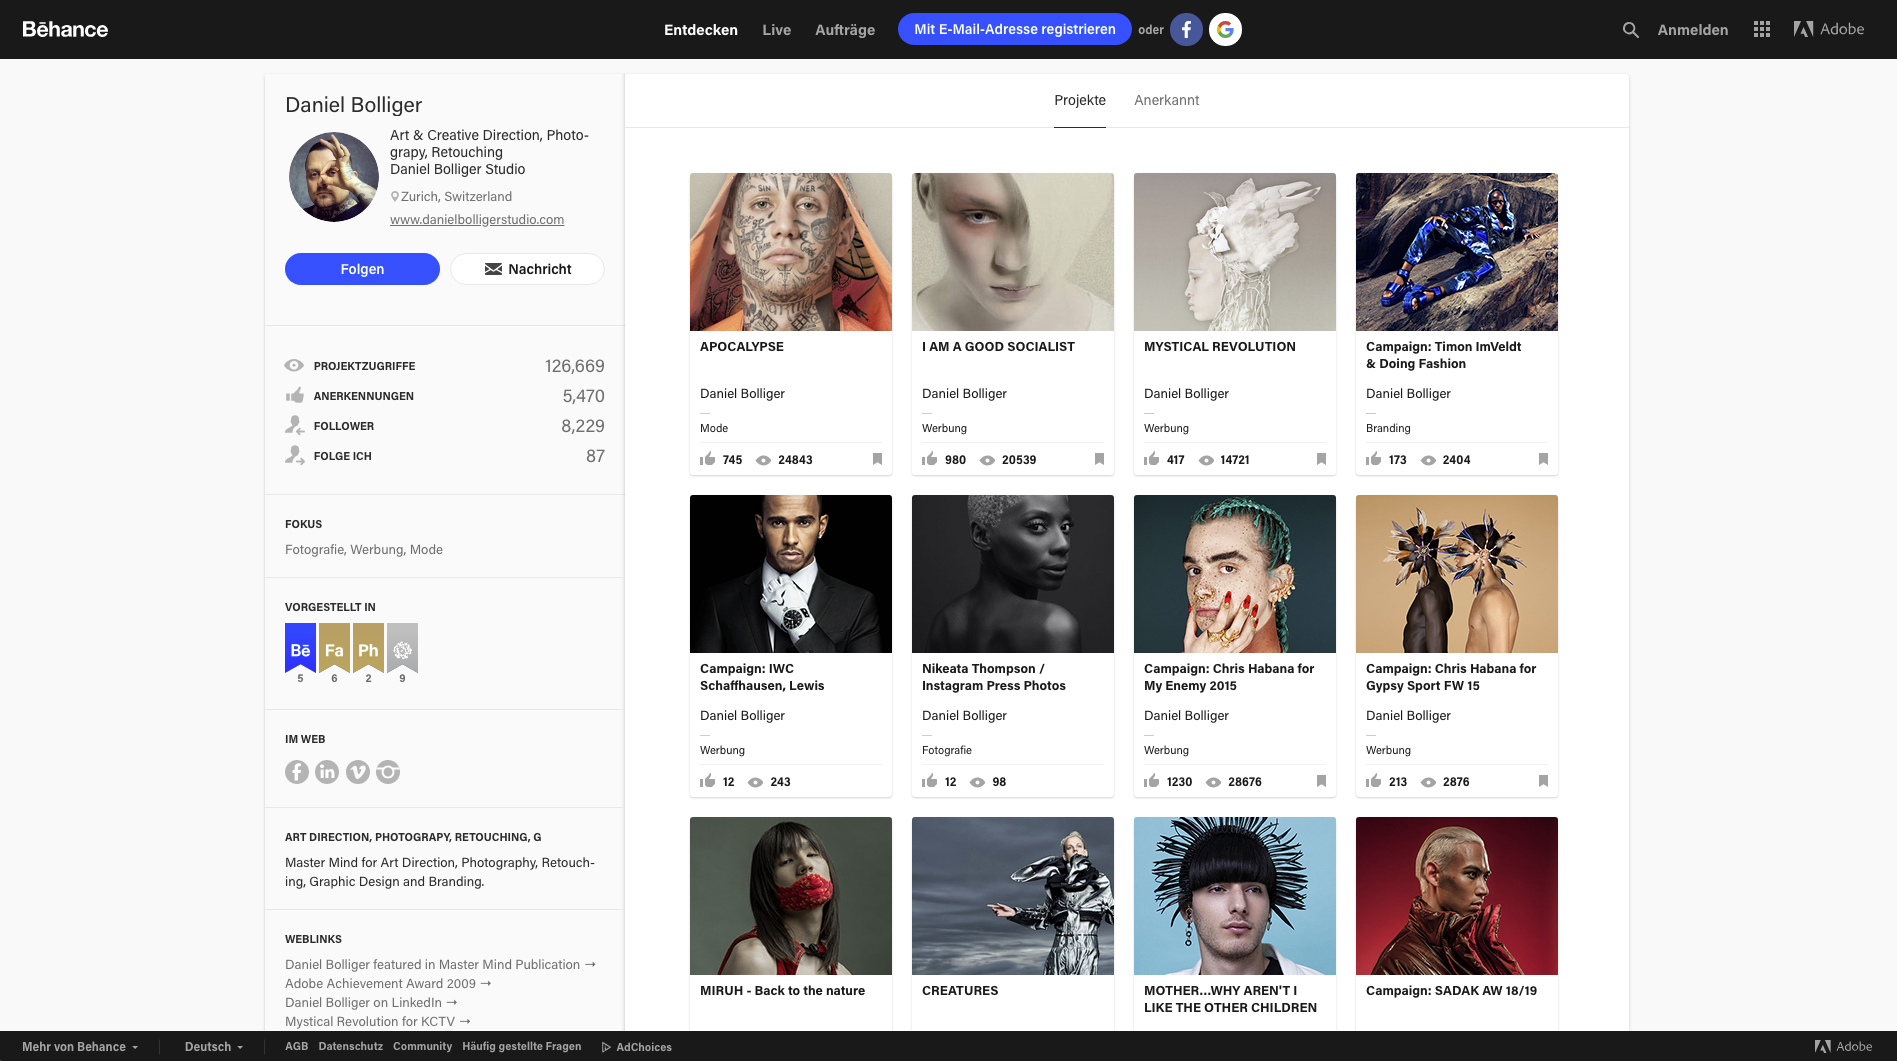
Task: Open Mystical Revolution for KCTV weblink
Action: click(377, 1022)
